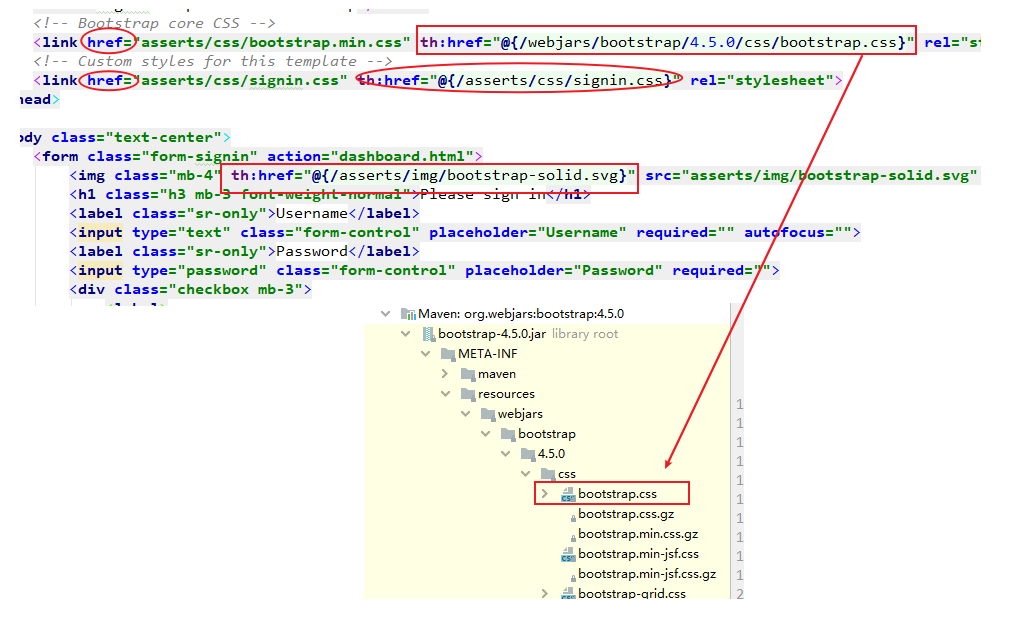Select the bootstrap.css file in tree
This screenshot has height=627, width=1010.
617,494
